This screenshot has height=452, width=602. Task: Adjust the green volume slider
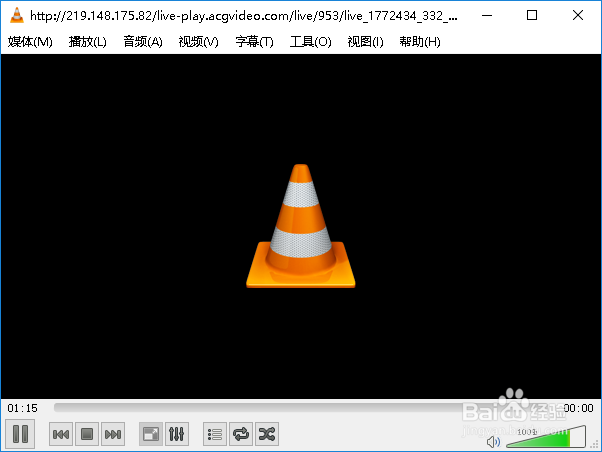(546, 437)
